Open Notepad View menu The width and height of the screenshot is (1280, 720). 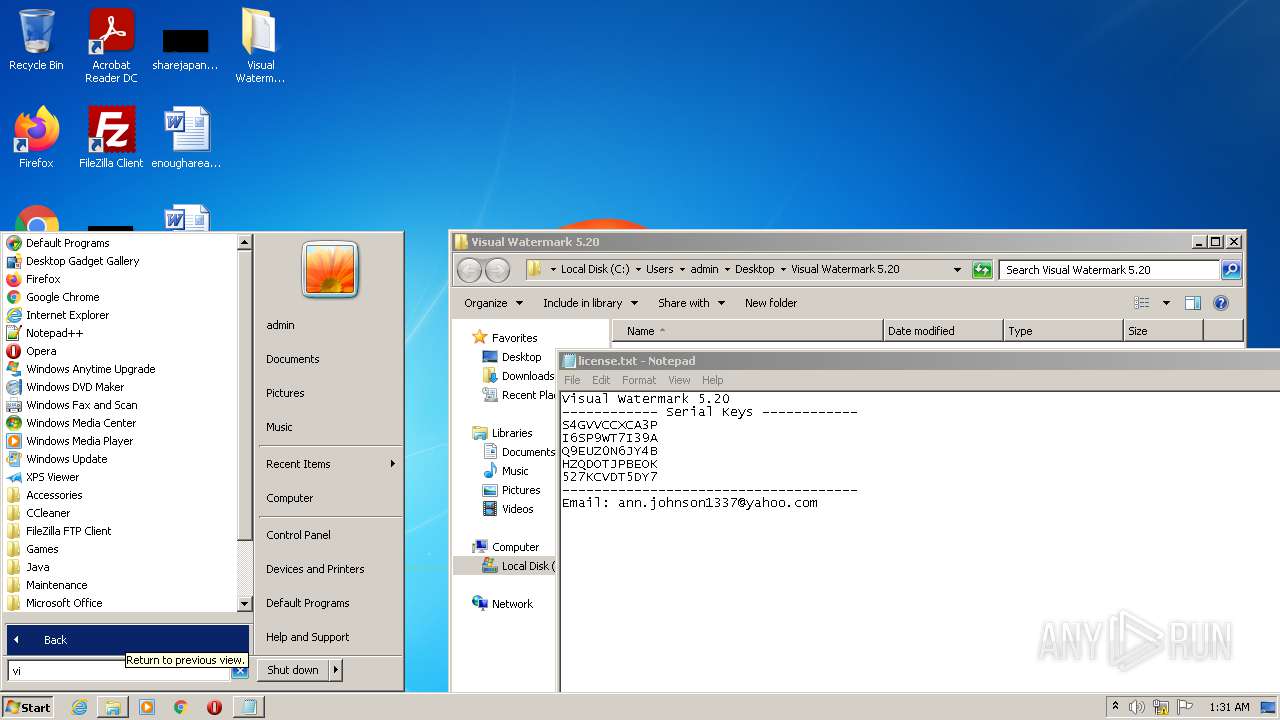[679, 380]
